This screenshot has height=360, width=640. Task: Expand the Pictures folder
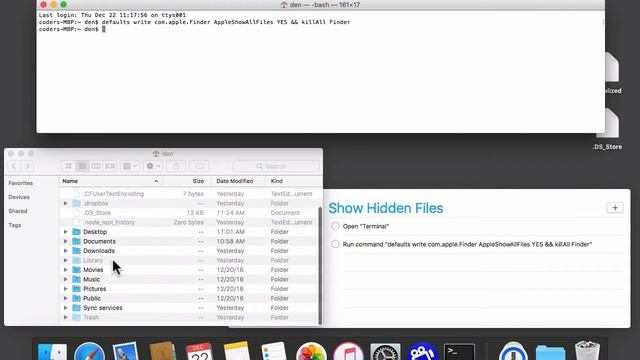click(66, 289)
